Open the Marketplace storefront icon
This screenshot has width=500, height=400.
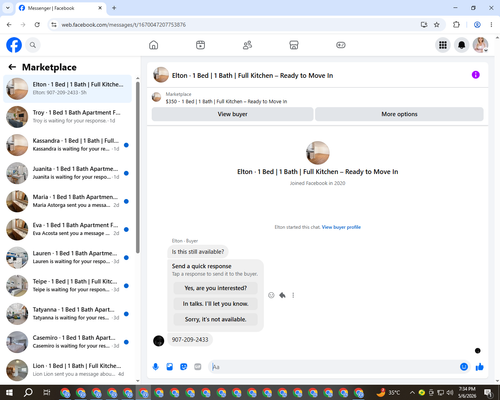click(294, 45)
